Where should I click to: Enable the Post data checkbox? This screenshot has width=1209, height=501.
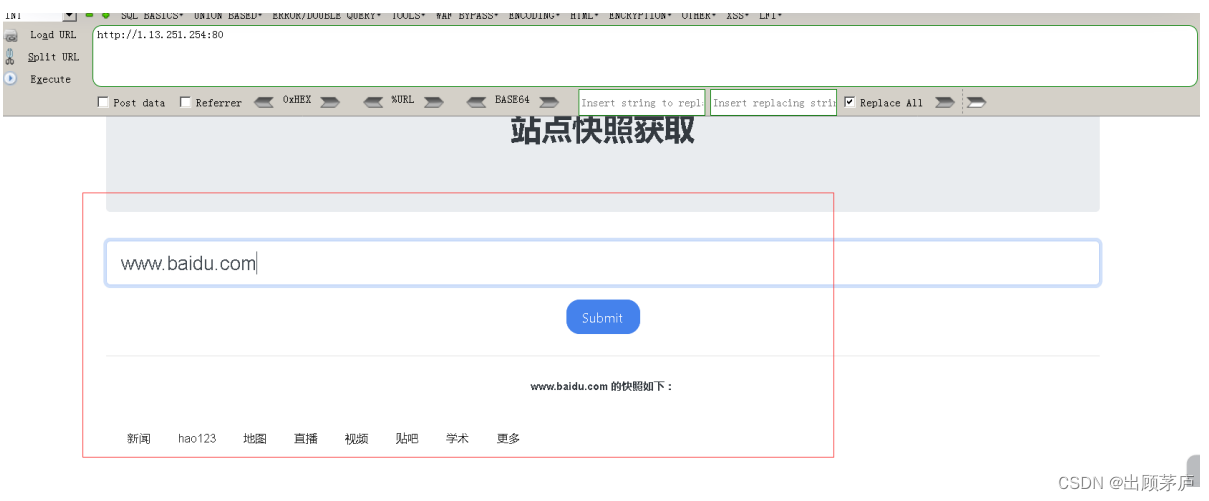point(103,102)
